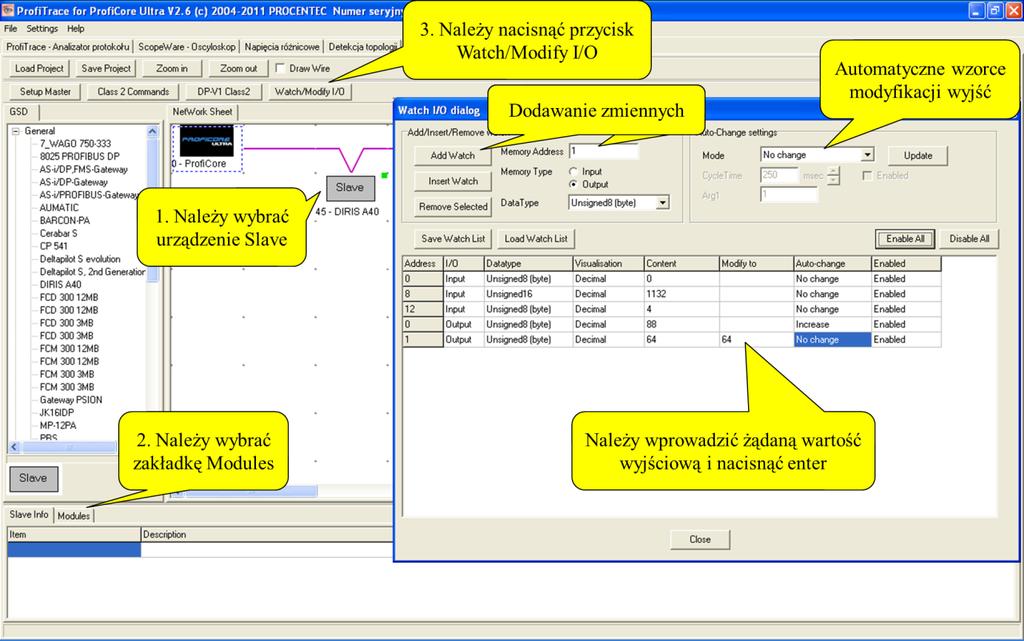Click the Watch/Modify I/O button

310,91
